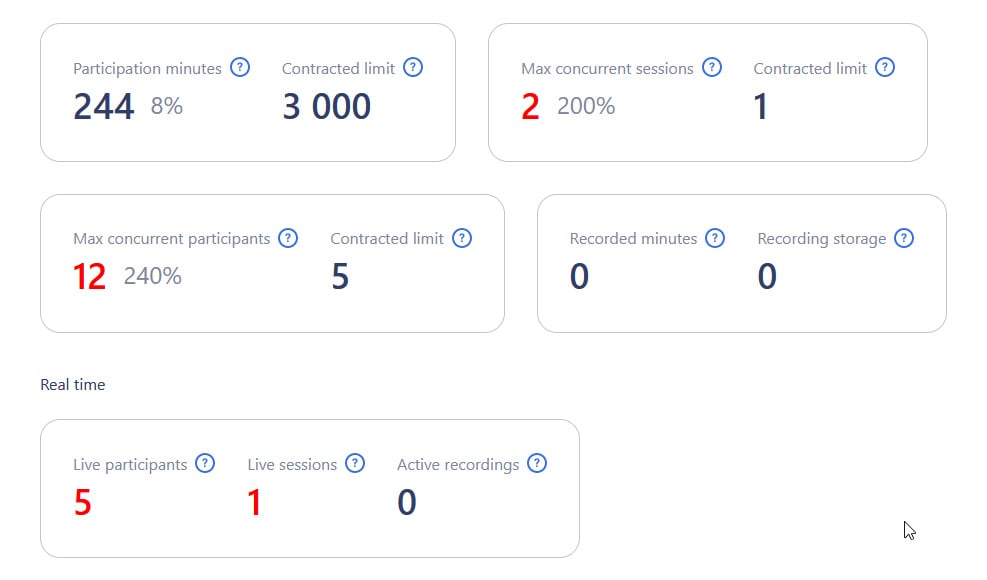987x580 pixels.
Task: Click help icon beside Participation minutes
Action: 240,68
